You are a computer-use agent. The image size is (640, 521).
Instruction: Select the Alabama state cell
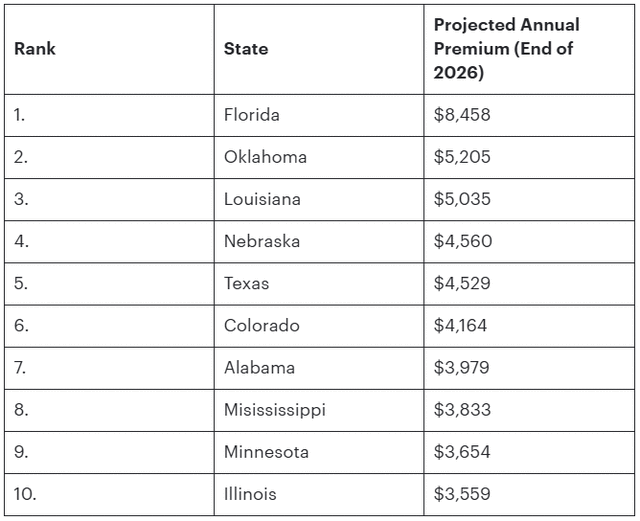pos(260,367)
